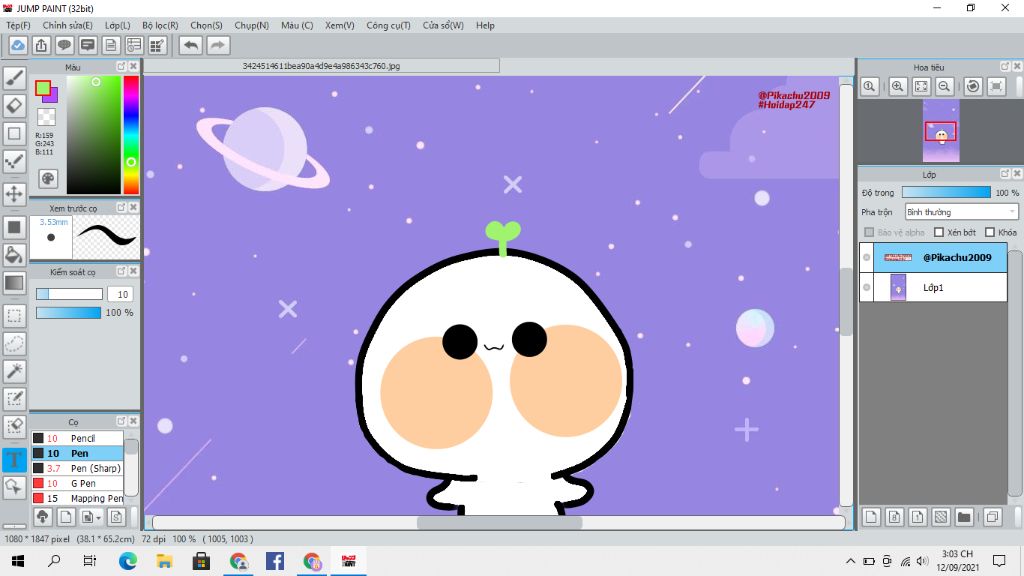Select the Brush tool

14,78
